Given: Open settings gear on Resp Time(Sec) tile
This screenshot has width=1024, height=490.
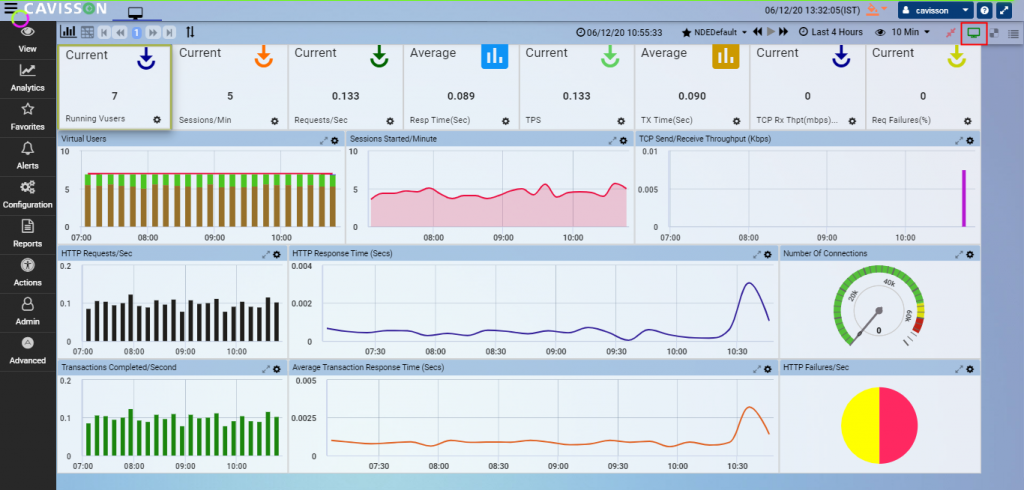Looking at the screenshot, I should (505, 121).
